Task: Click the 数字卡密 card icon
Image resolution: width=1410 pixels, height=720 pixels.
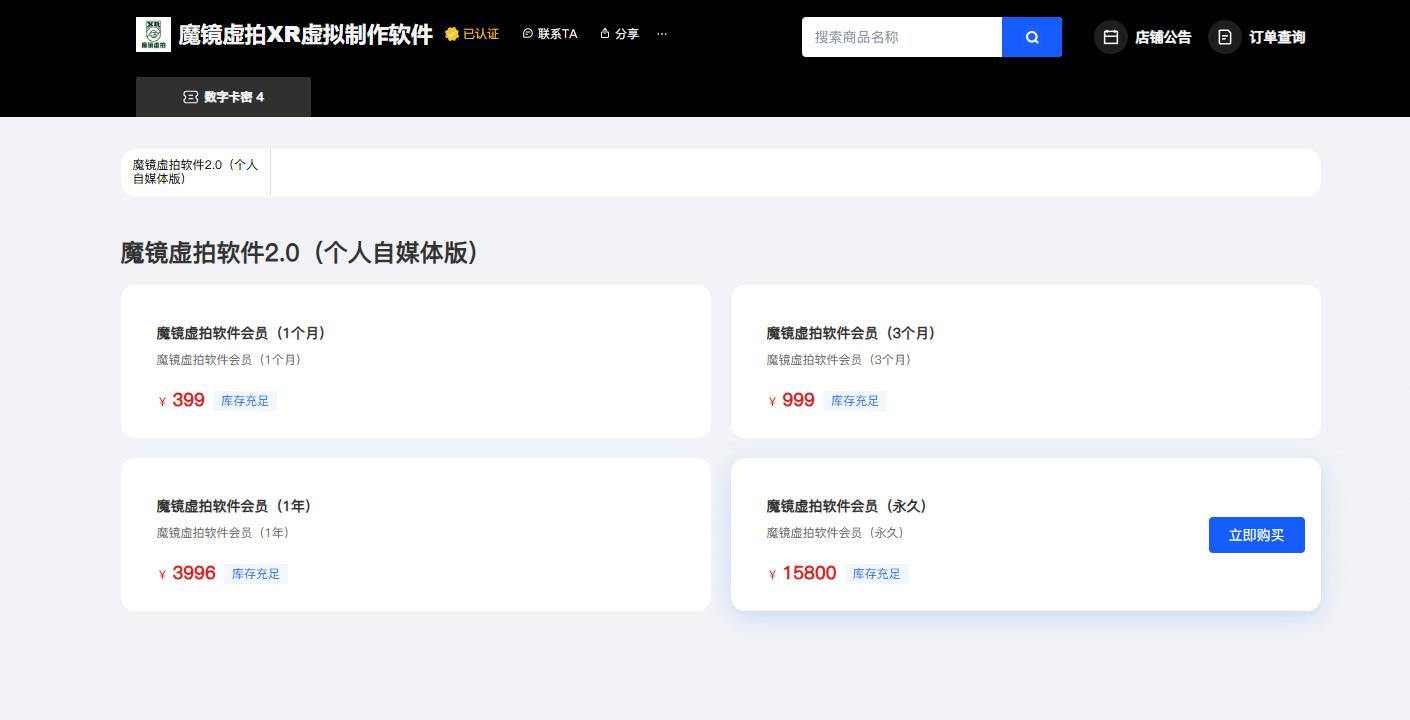Action: click(x=190, y=97)
